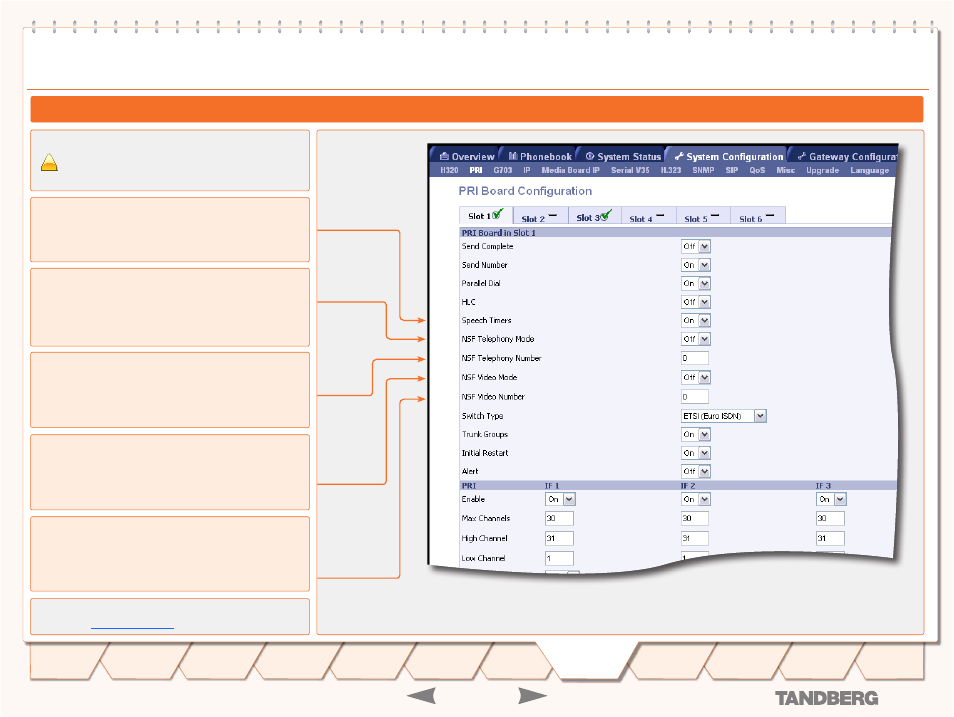Open the G703 submenu
Image resolution: width=954 pixels, height=717 pixels.
(503, 170)
